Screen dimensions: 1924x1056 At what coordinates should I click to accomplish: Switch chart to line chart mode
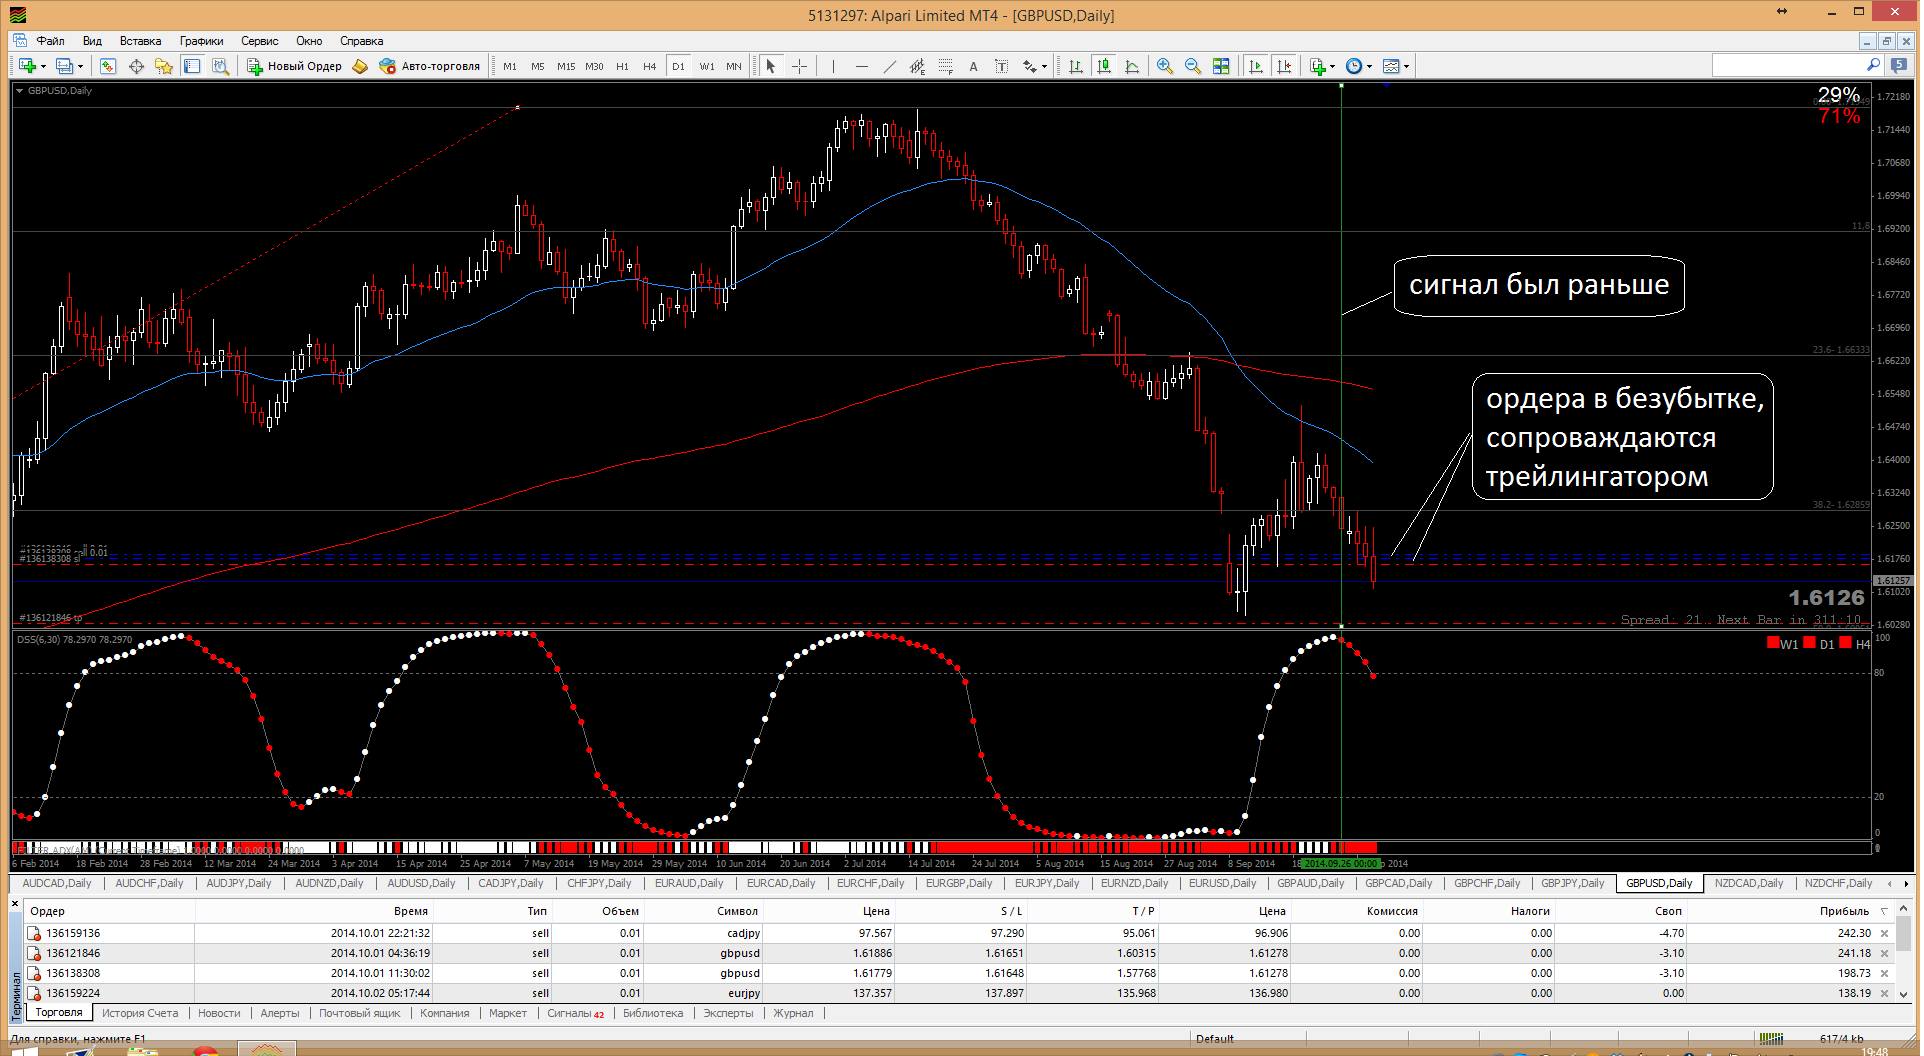tap(1132, 66)
